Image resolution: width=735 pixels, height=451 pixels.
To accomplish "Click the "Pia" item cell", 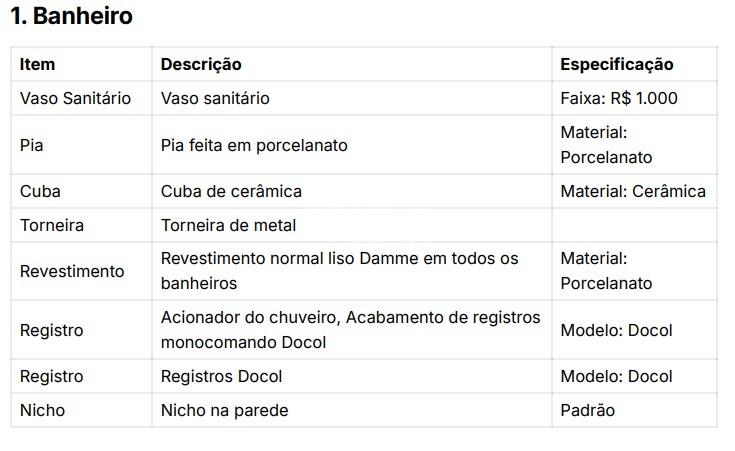I will coord(32,145).
